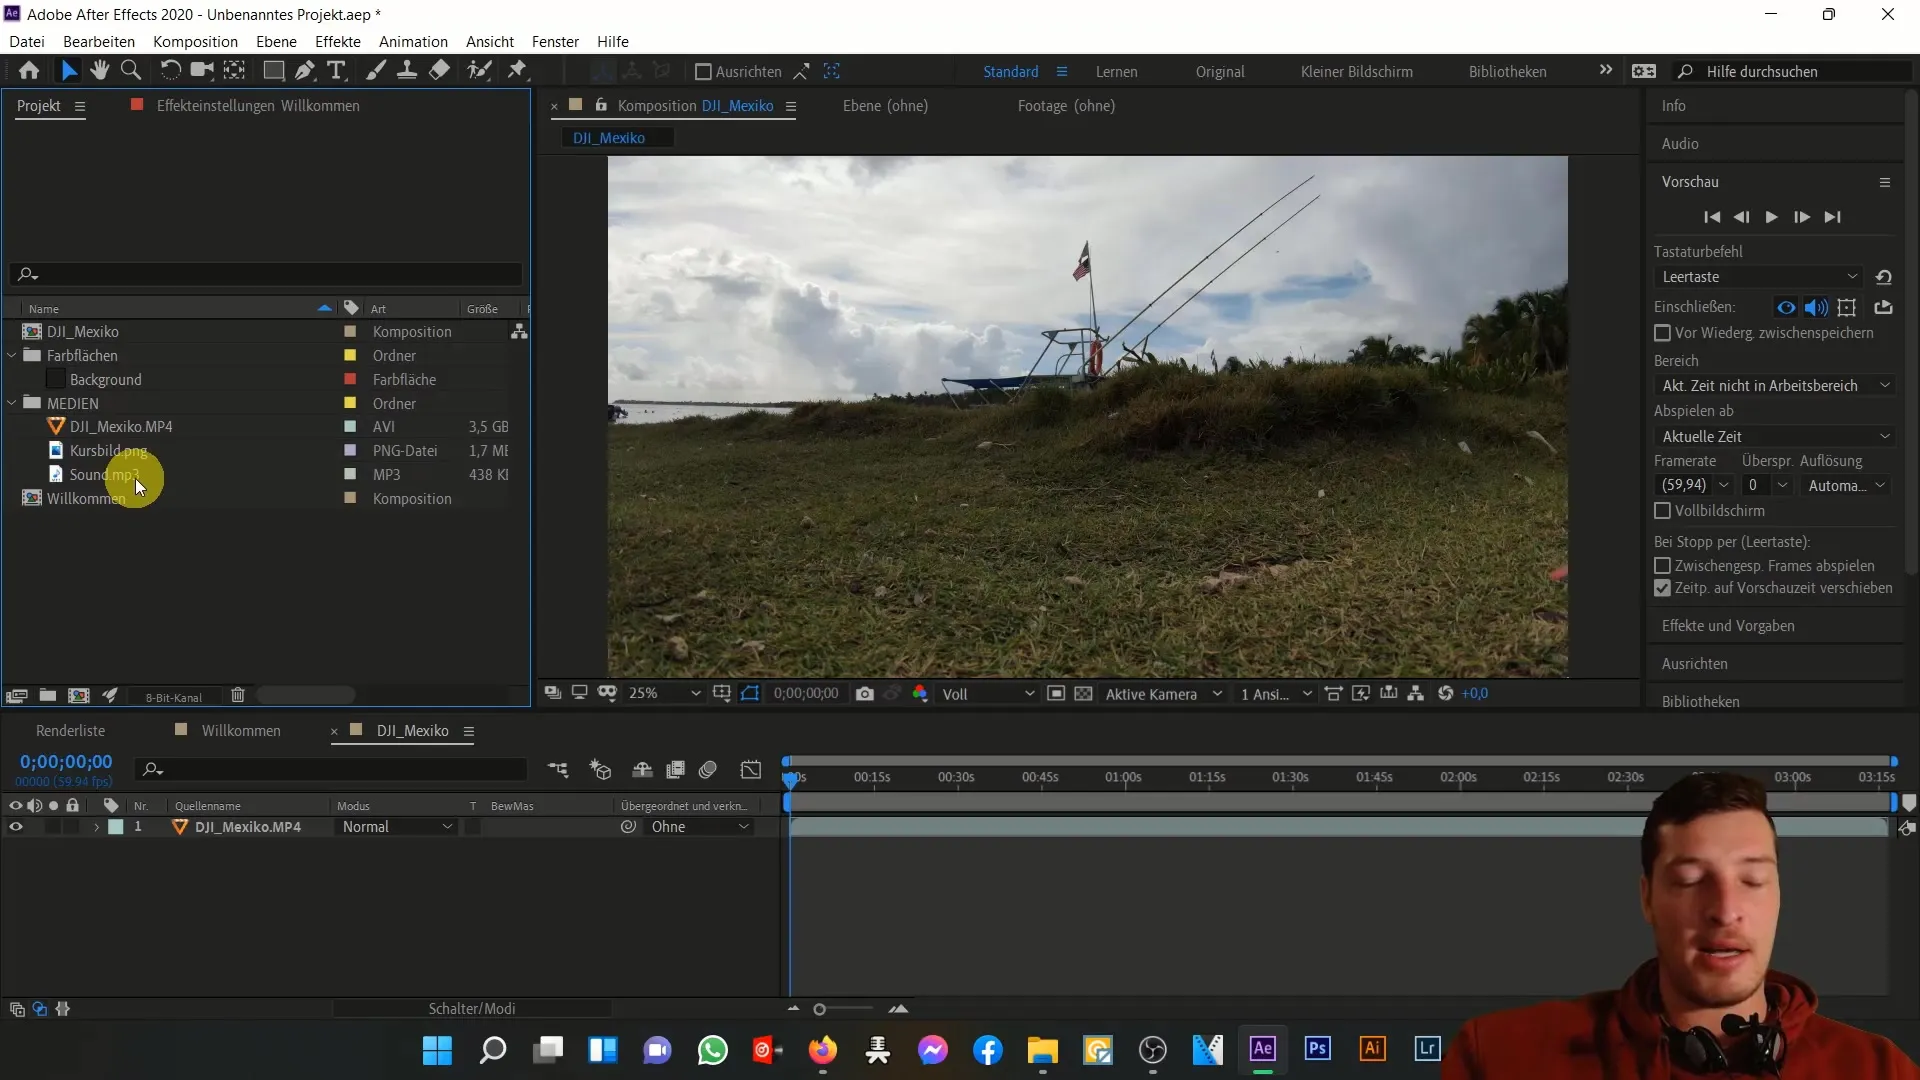Viewport: 1920px width, 1080px height.
Task: Toggle visibility of DJI_Mexiko.MP4 layer
Action: pyautogui.click(x=16, y=827)
